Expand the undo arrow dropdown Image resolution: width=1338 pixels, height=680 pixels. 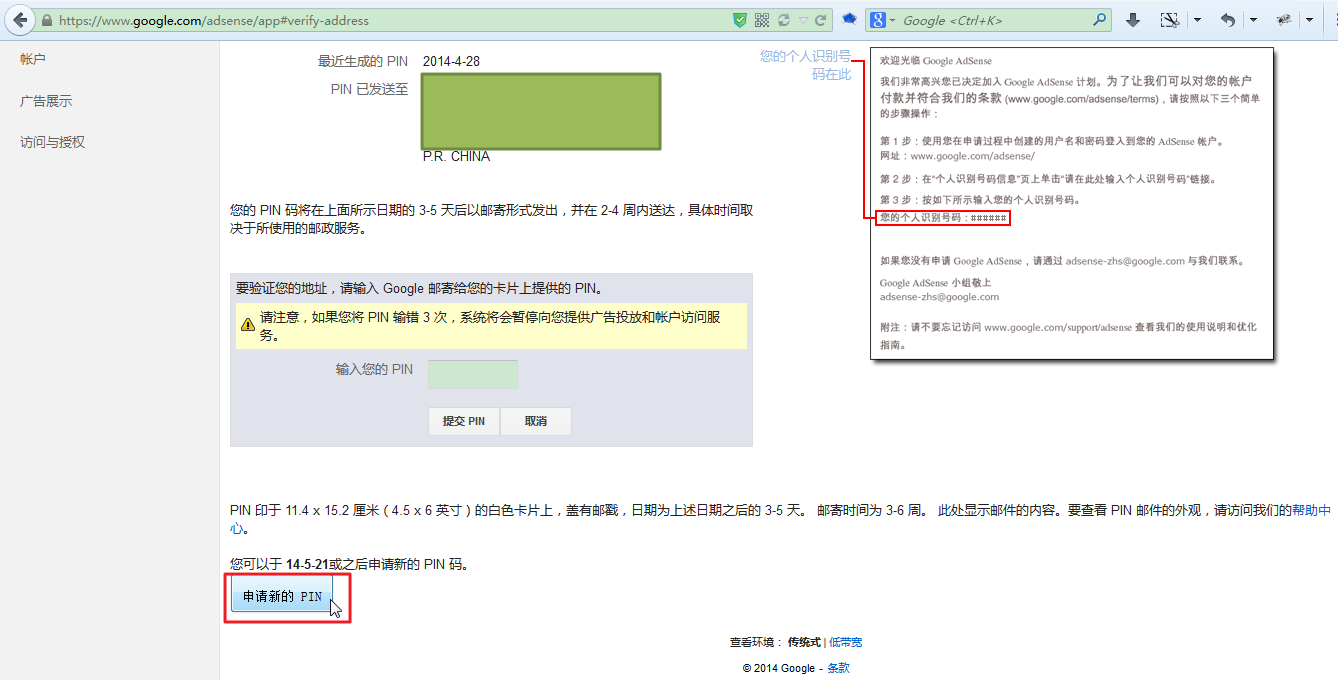(x=1253, y=20)
